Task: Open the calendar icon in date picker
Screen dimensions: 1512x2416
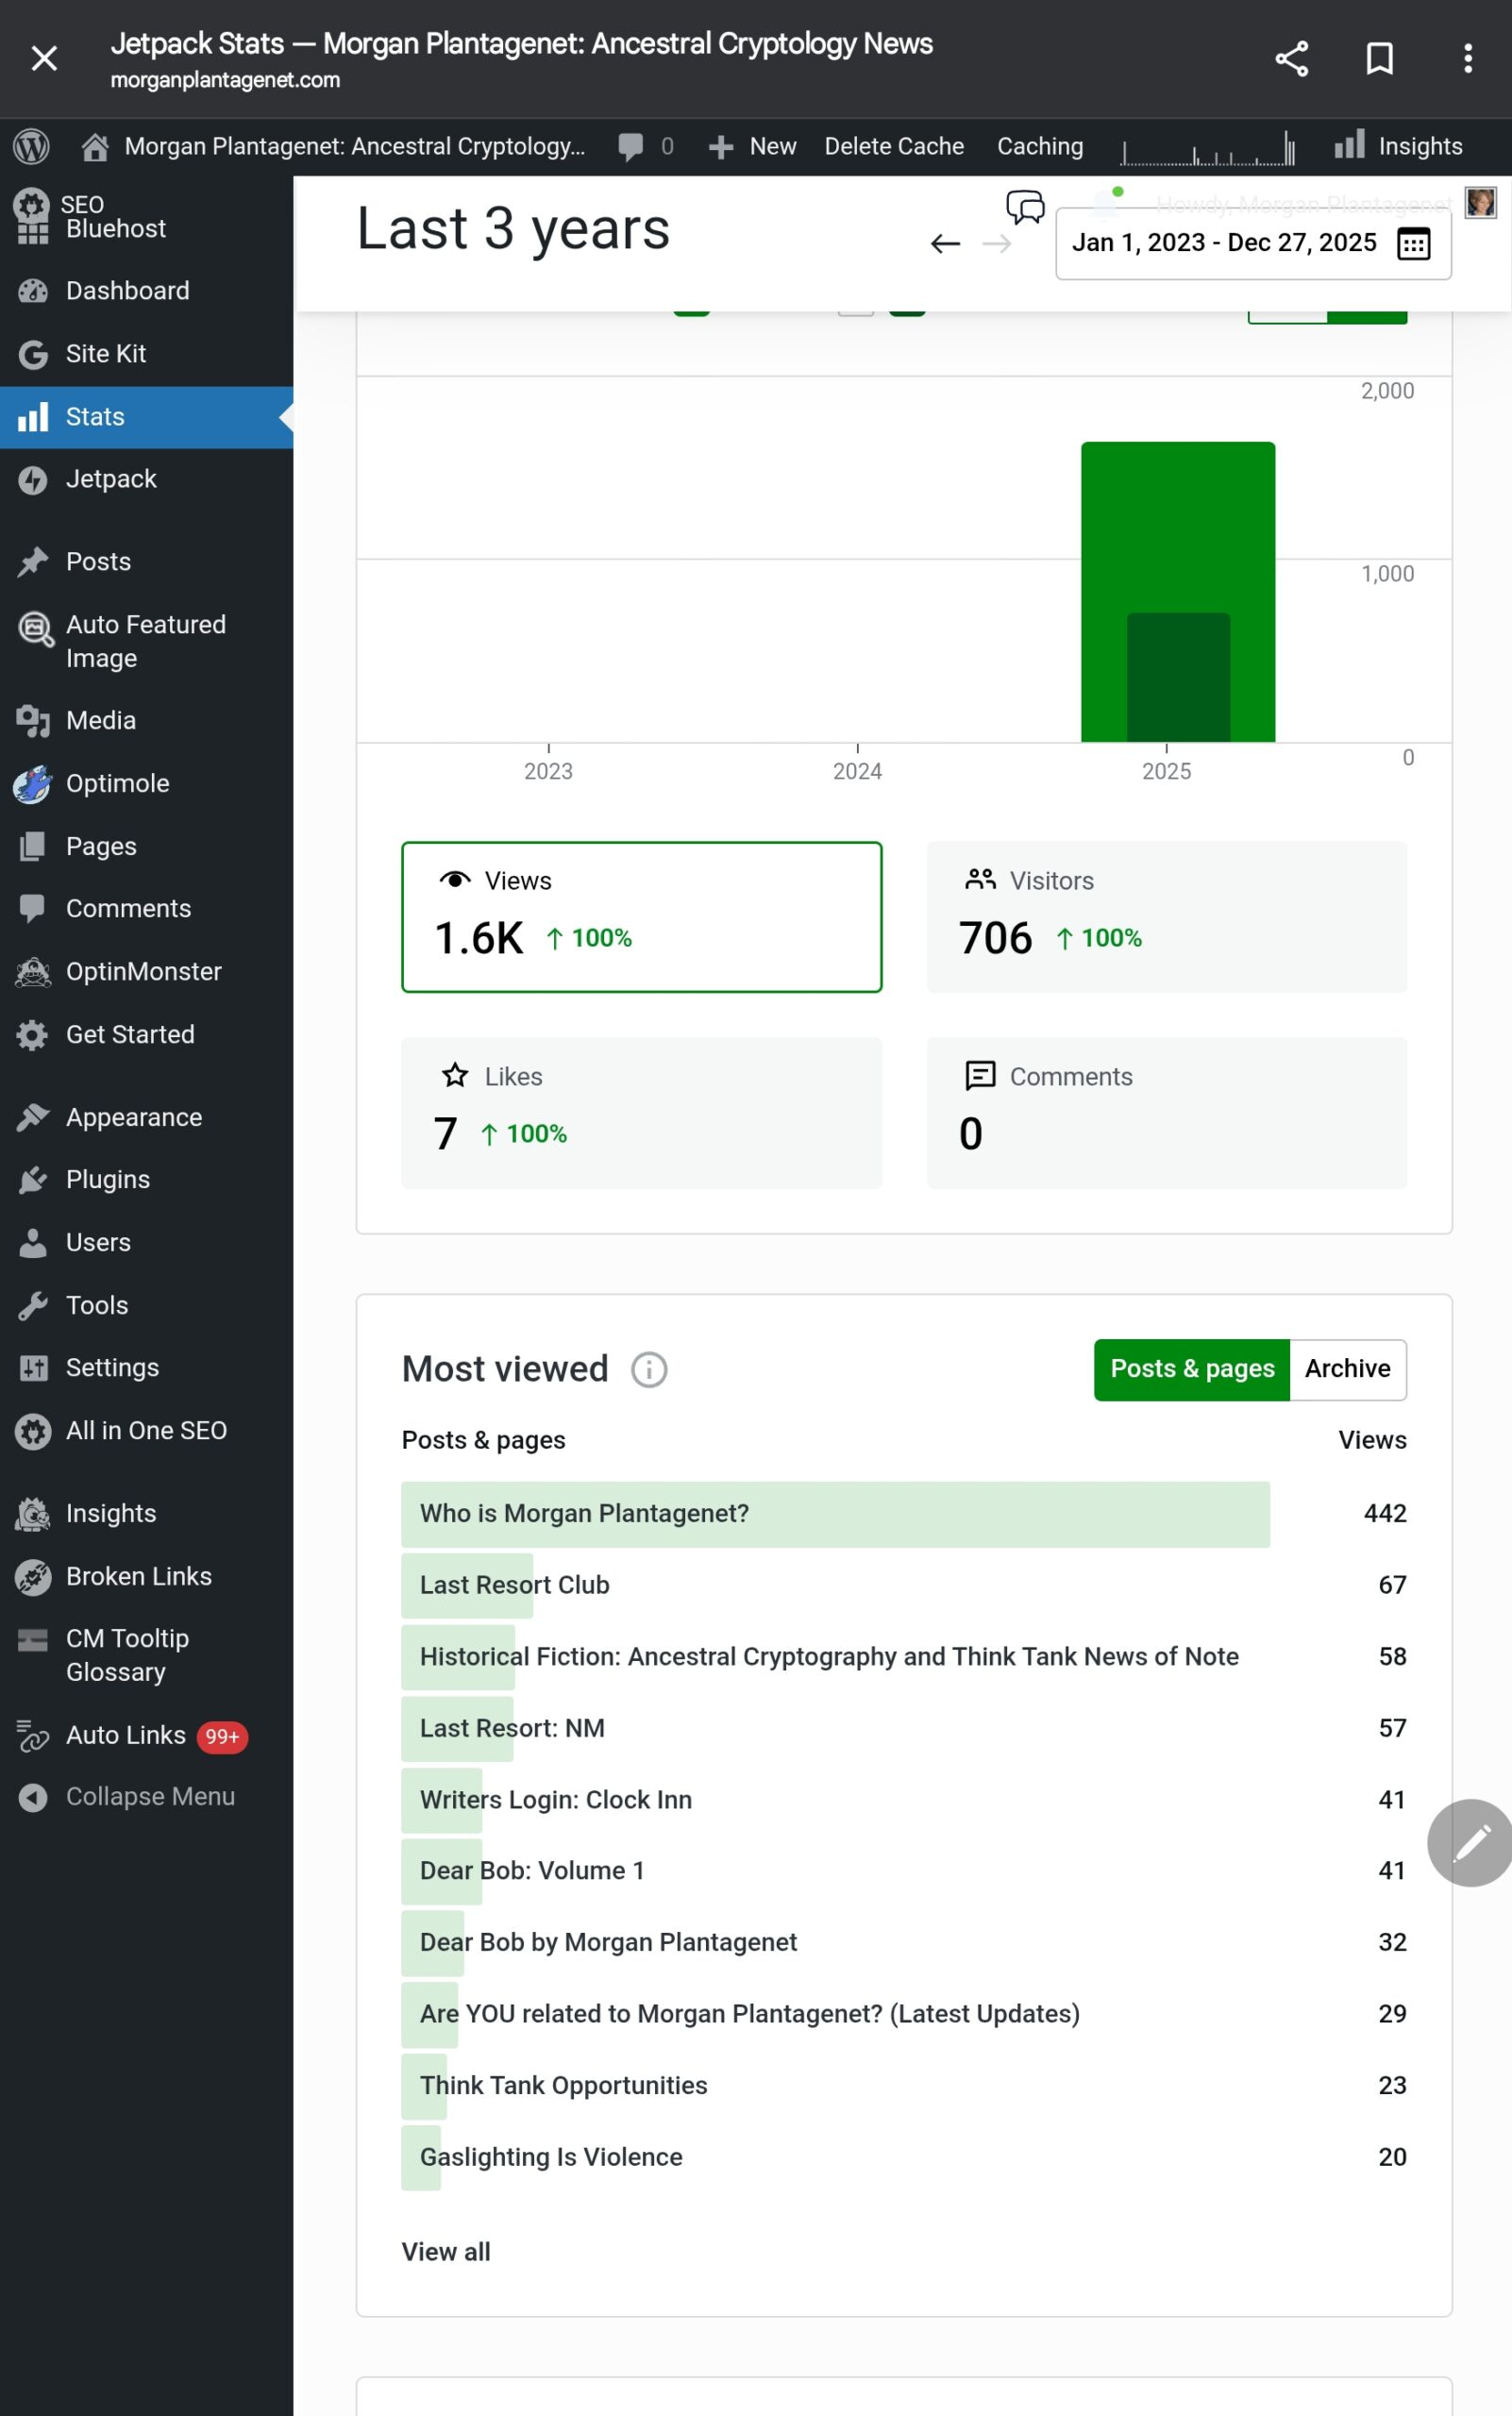Action: point(1413,243)
